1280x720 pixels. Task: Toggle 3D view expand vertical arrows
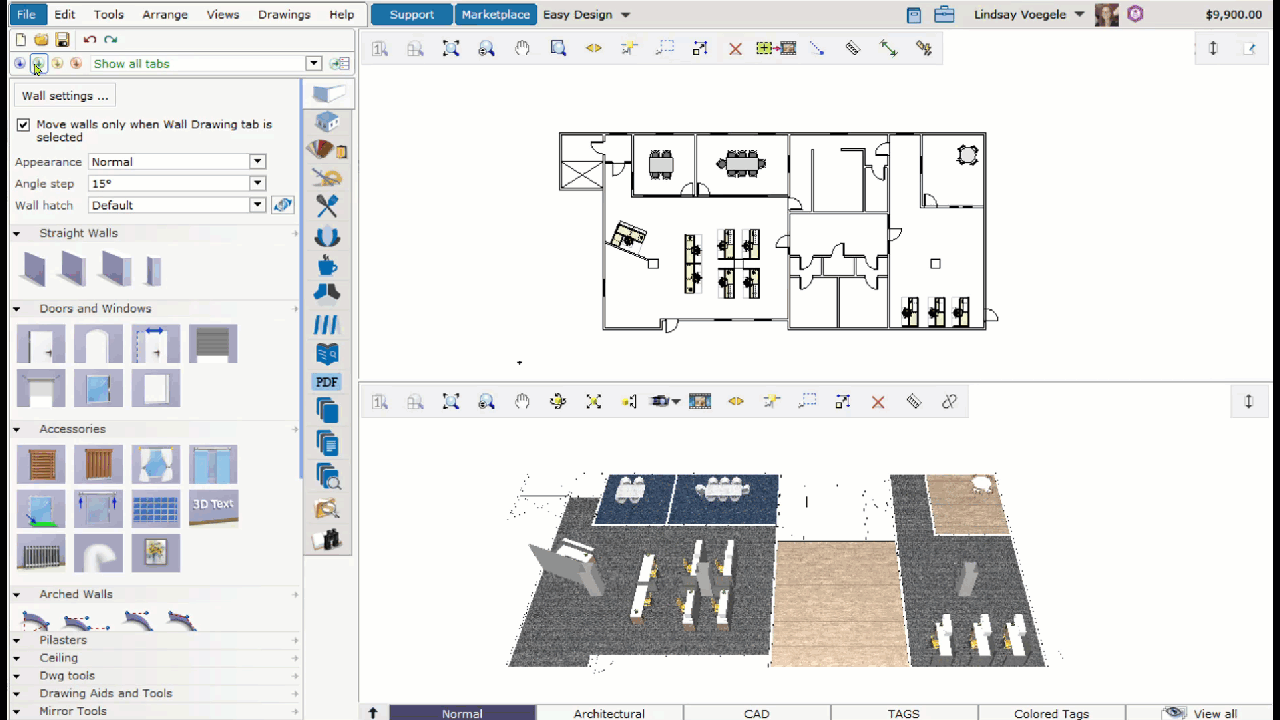(1248, 401)
